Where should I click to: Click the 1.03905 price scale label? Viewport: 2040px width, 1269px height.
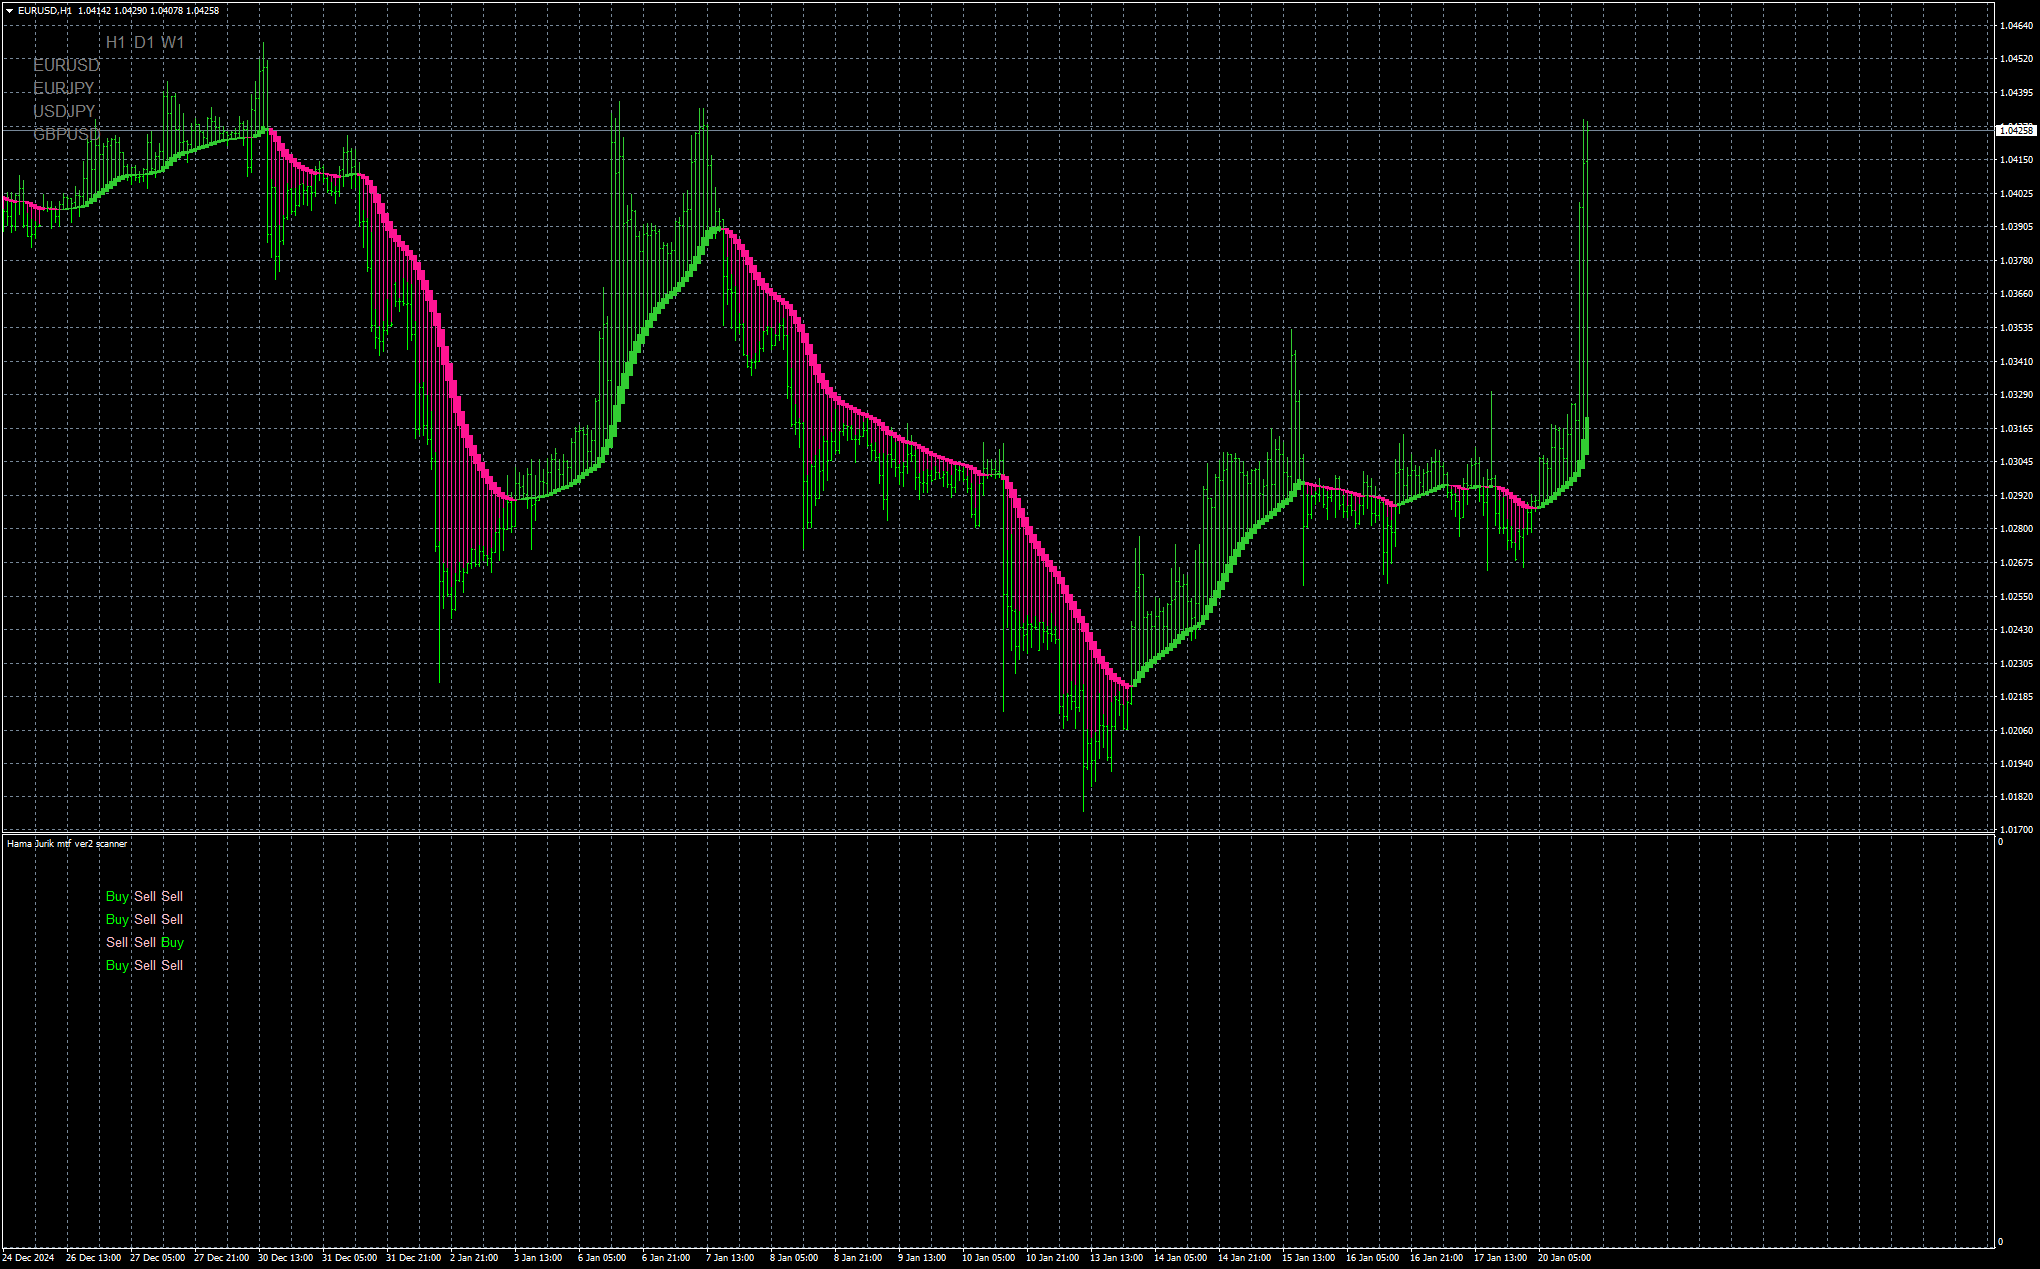point(2016,227)
